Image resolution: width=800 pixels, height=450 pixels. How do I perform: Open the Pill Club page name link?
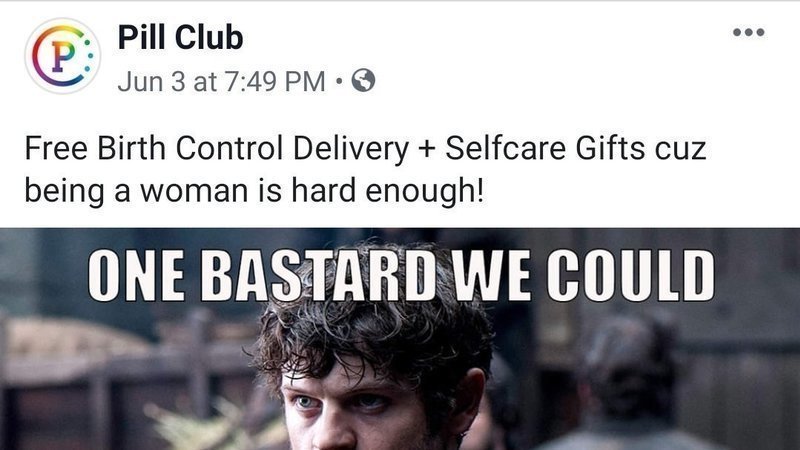click(180, 37)
